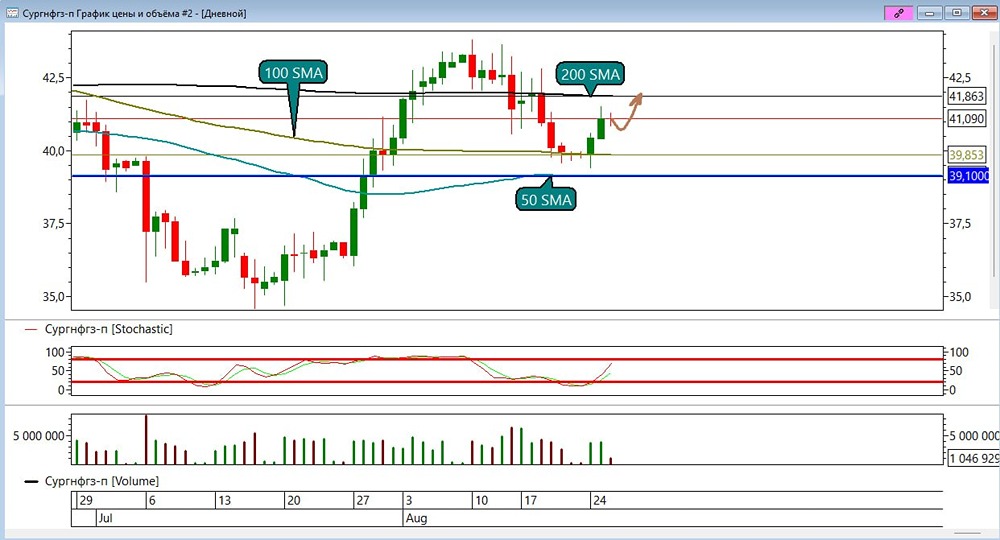Click the 41,090 price label

coord(967,119)
